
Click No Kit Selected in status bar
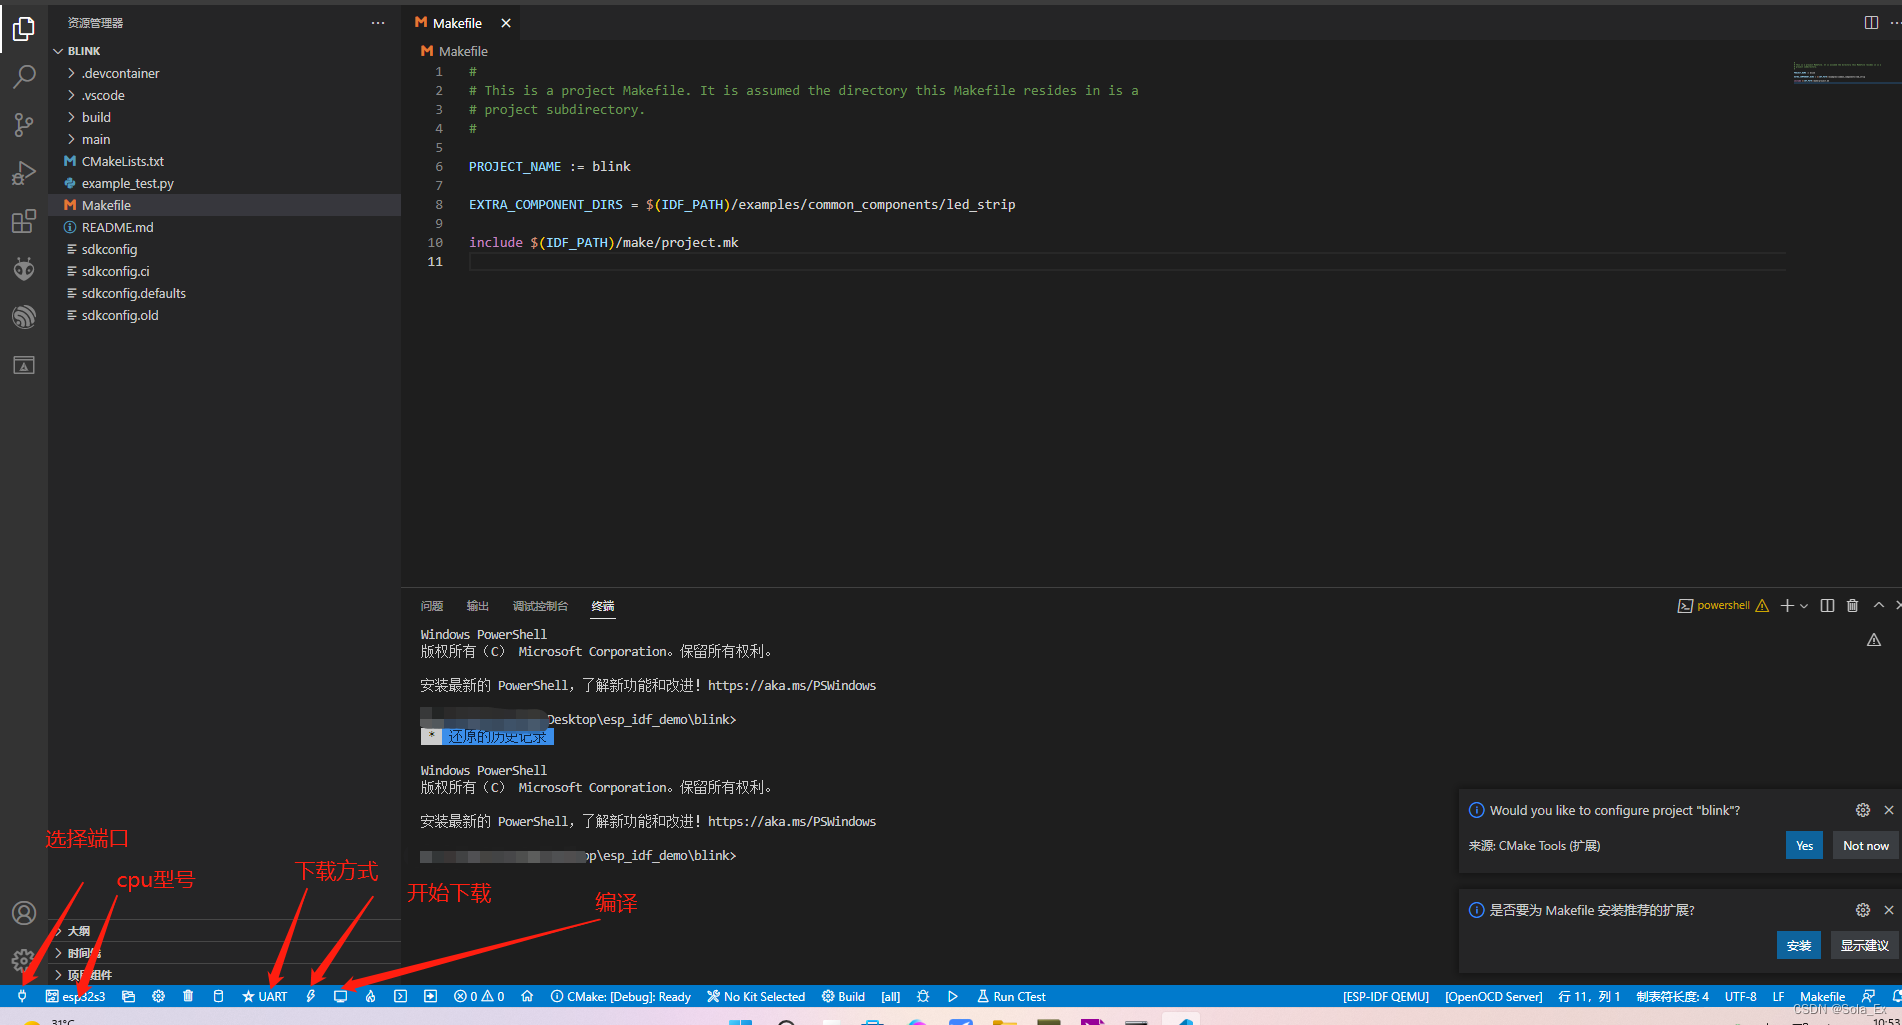(756, 996)
